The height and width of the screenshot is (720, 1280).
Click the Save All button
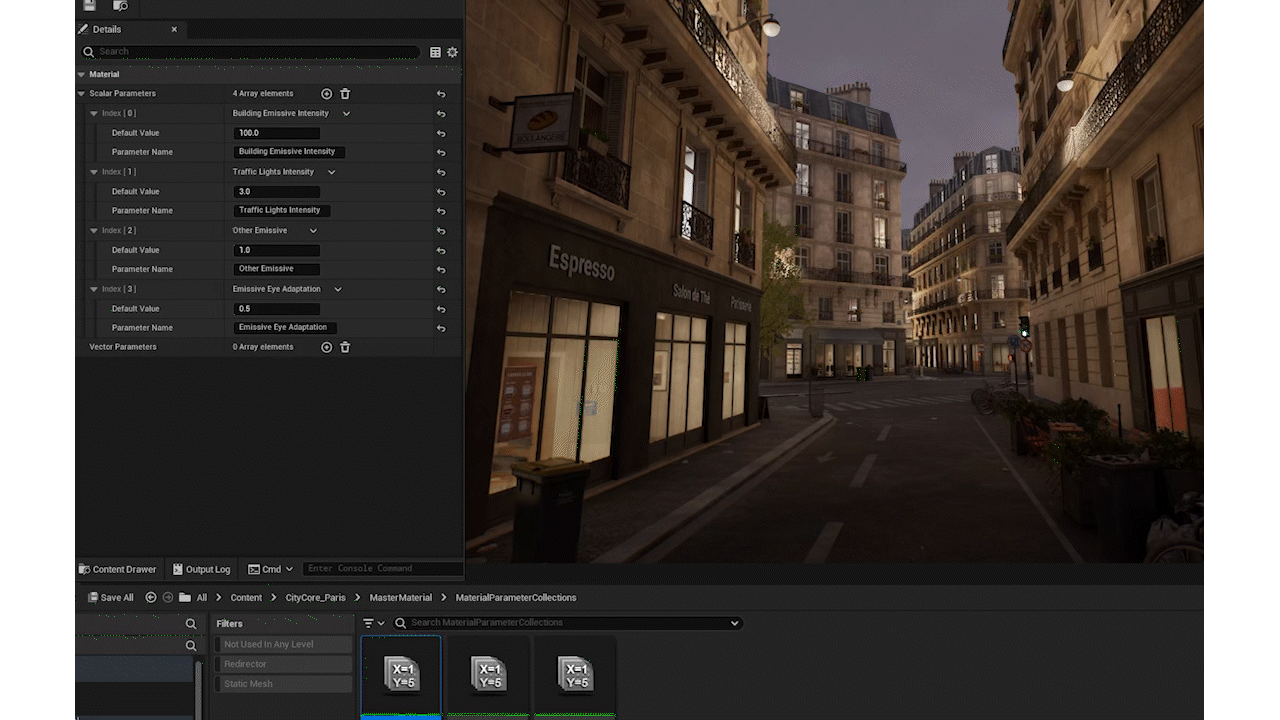(110, 598)
